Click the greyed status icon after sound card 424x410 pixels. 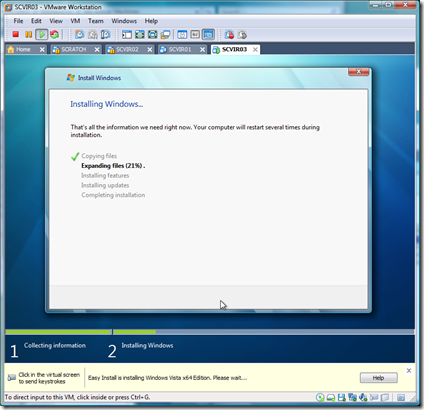374,397
